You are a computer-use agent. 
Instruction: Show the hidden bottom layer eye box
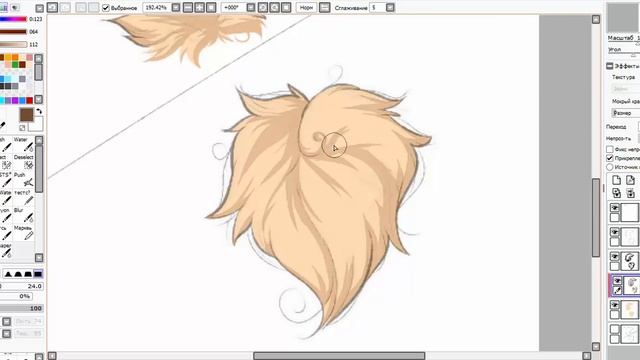(x=615, y=329)
